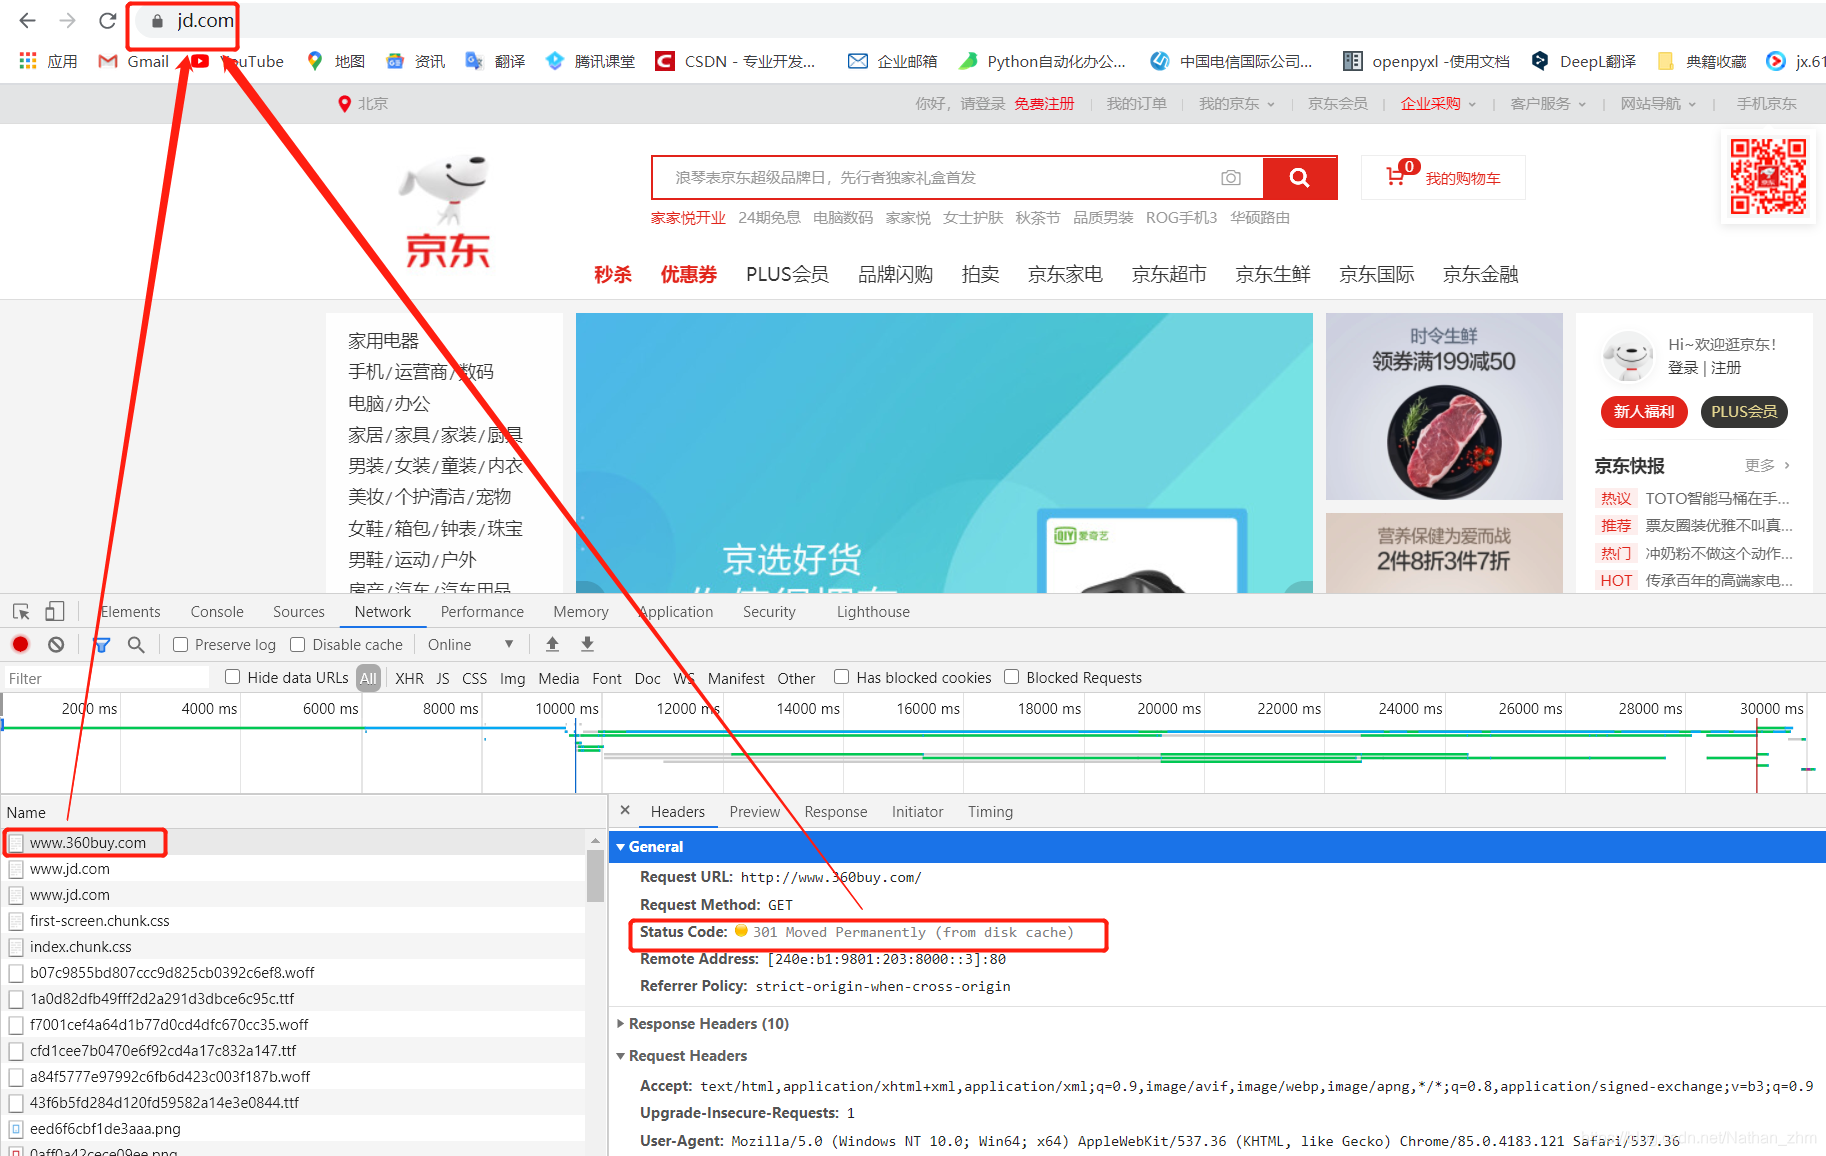The width and height of the screenshot is (1826, 1156).
Task: Click the steak promotion thumbnail
Action: [1444, 407]
